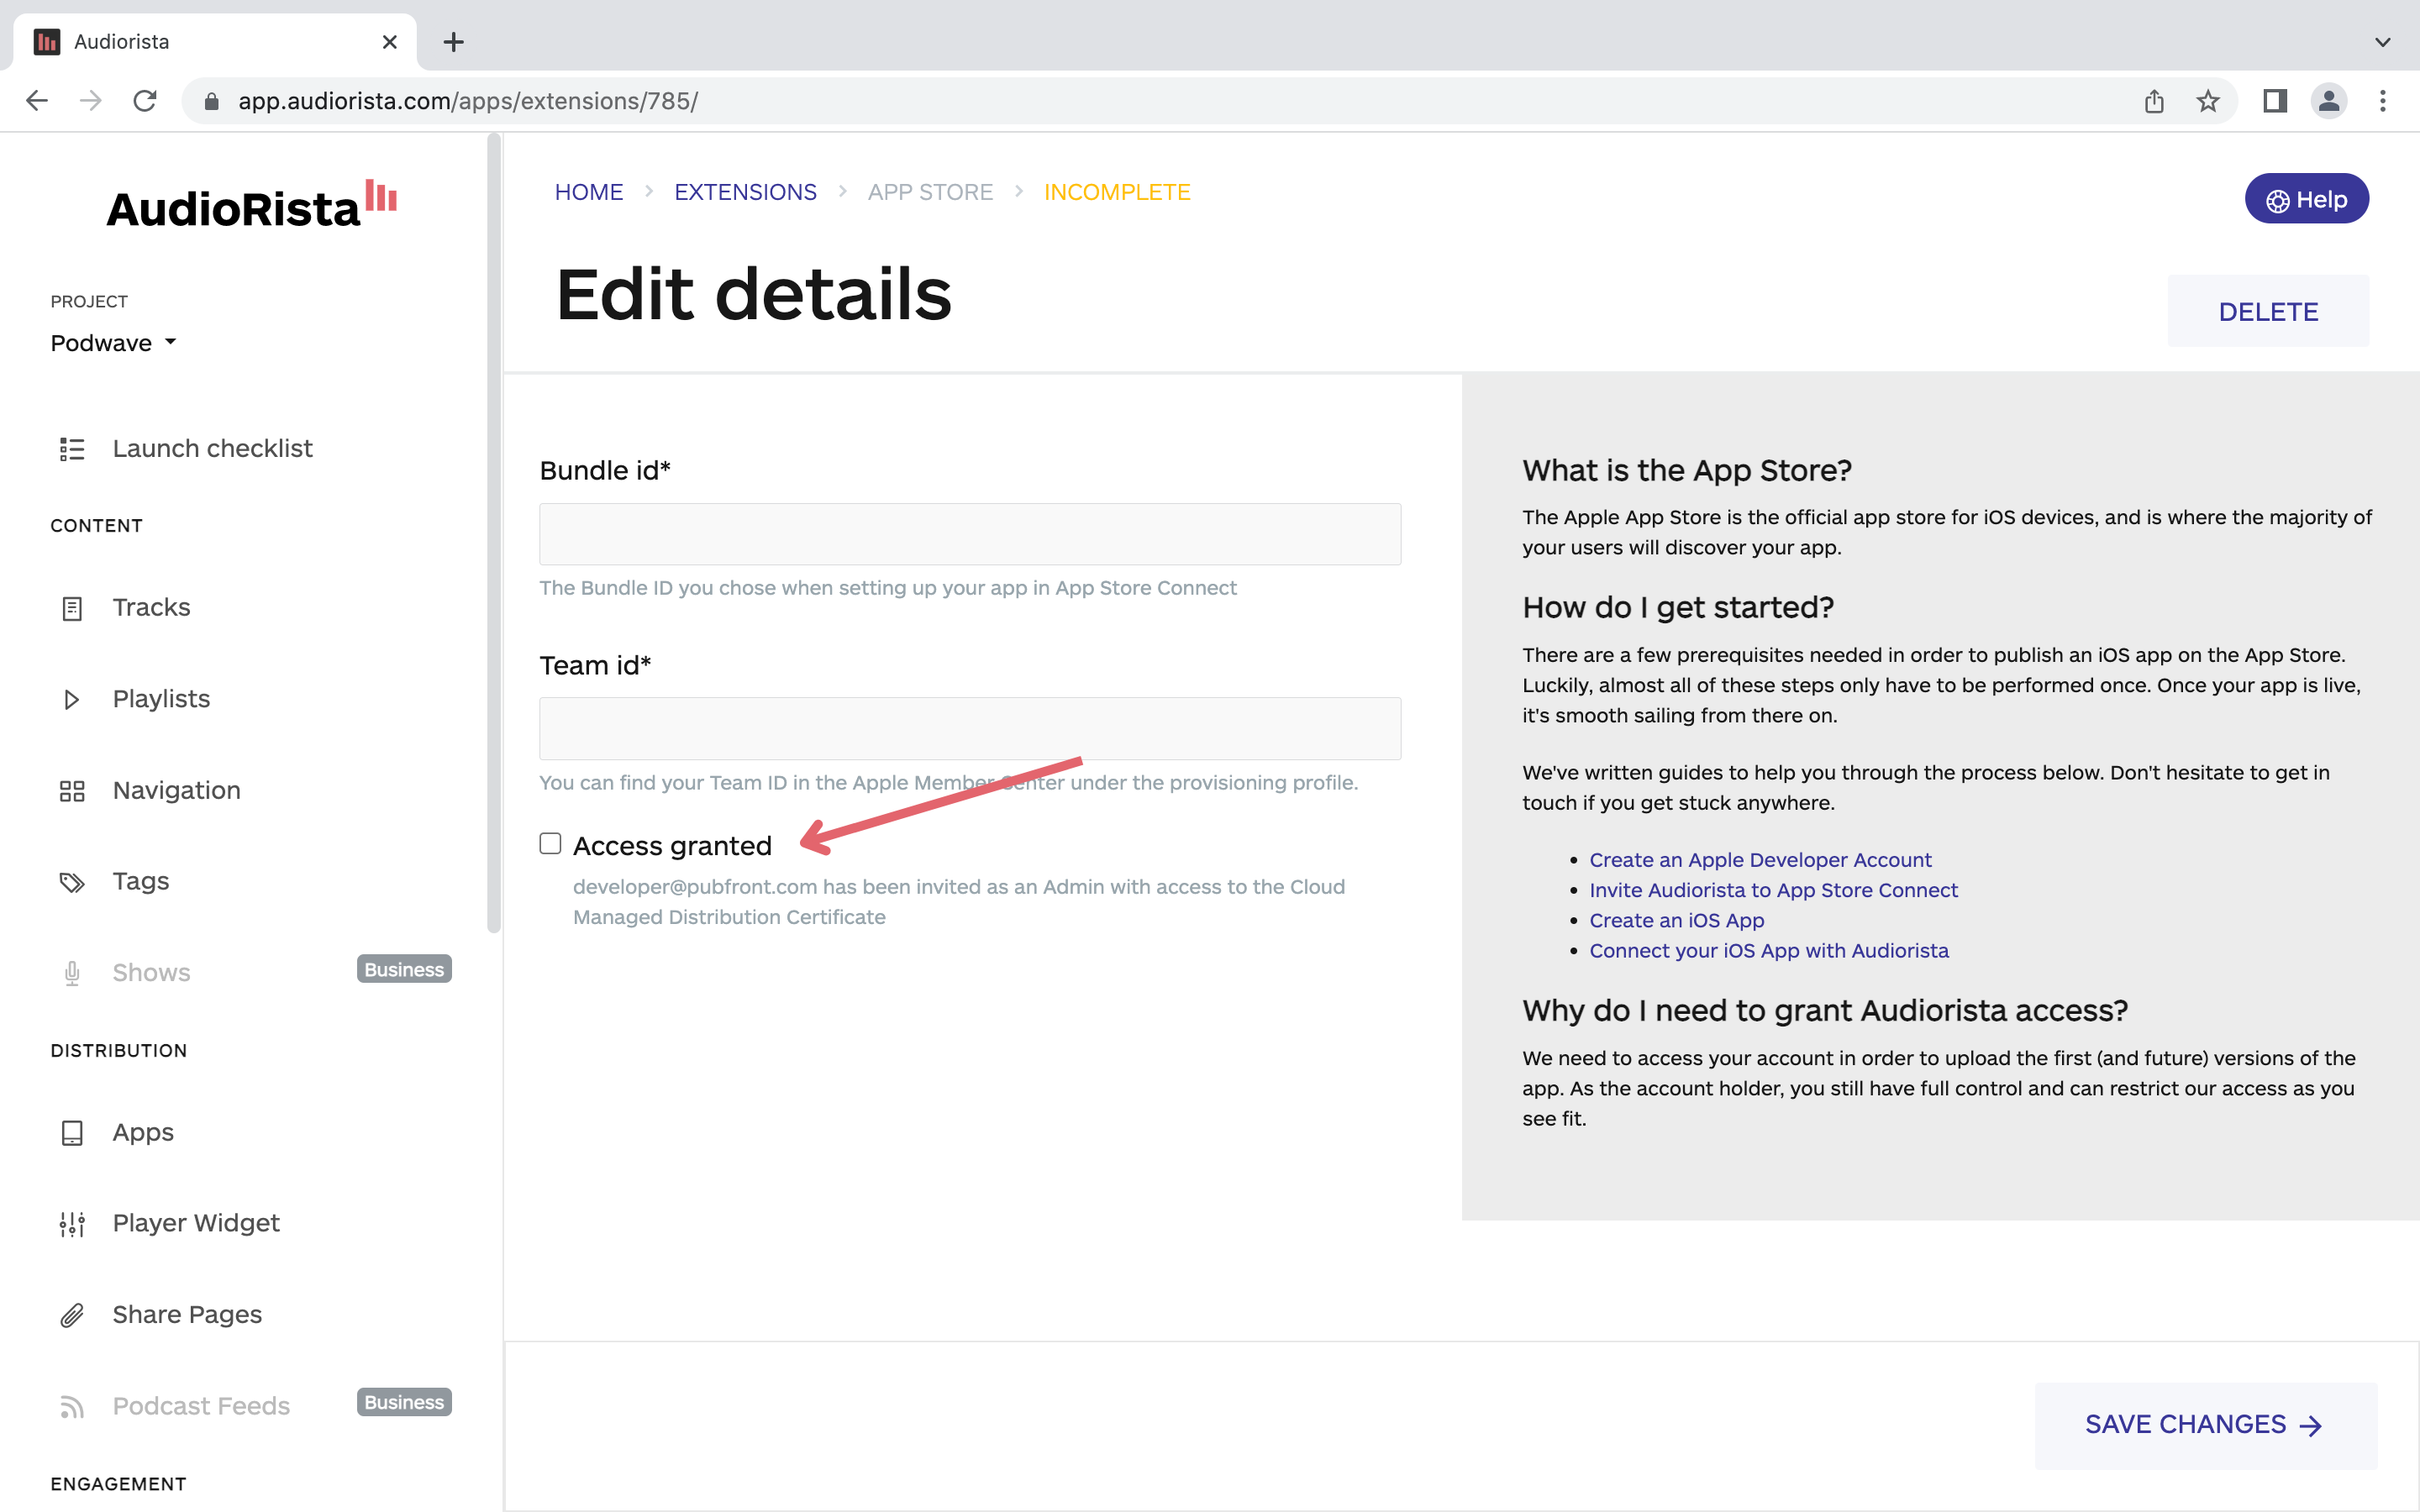Open the Podwave project dropdown

click(113, 343)
